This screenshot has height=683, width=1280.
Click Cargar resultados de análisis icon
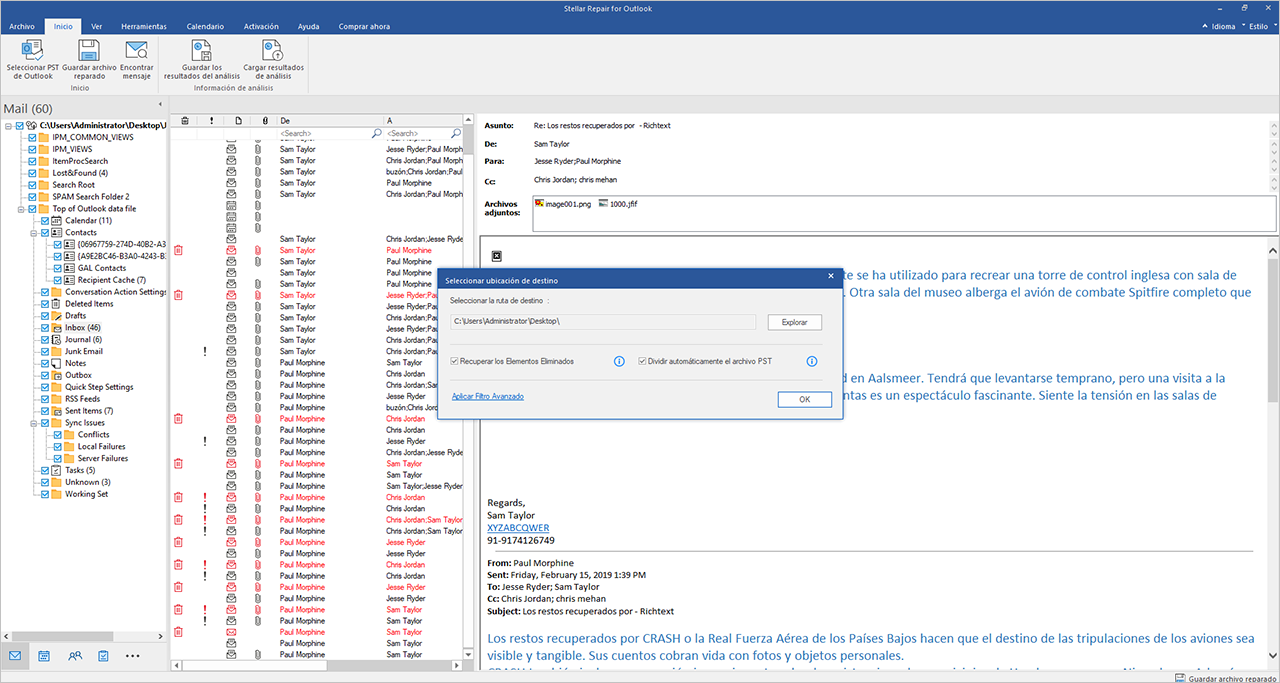click(273, 52)
